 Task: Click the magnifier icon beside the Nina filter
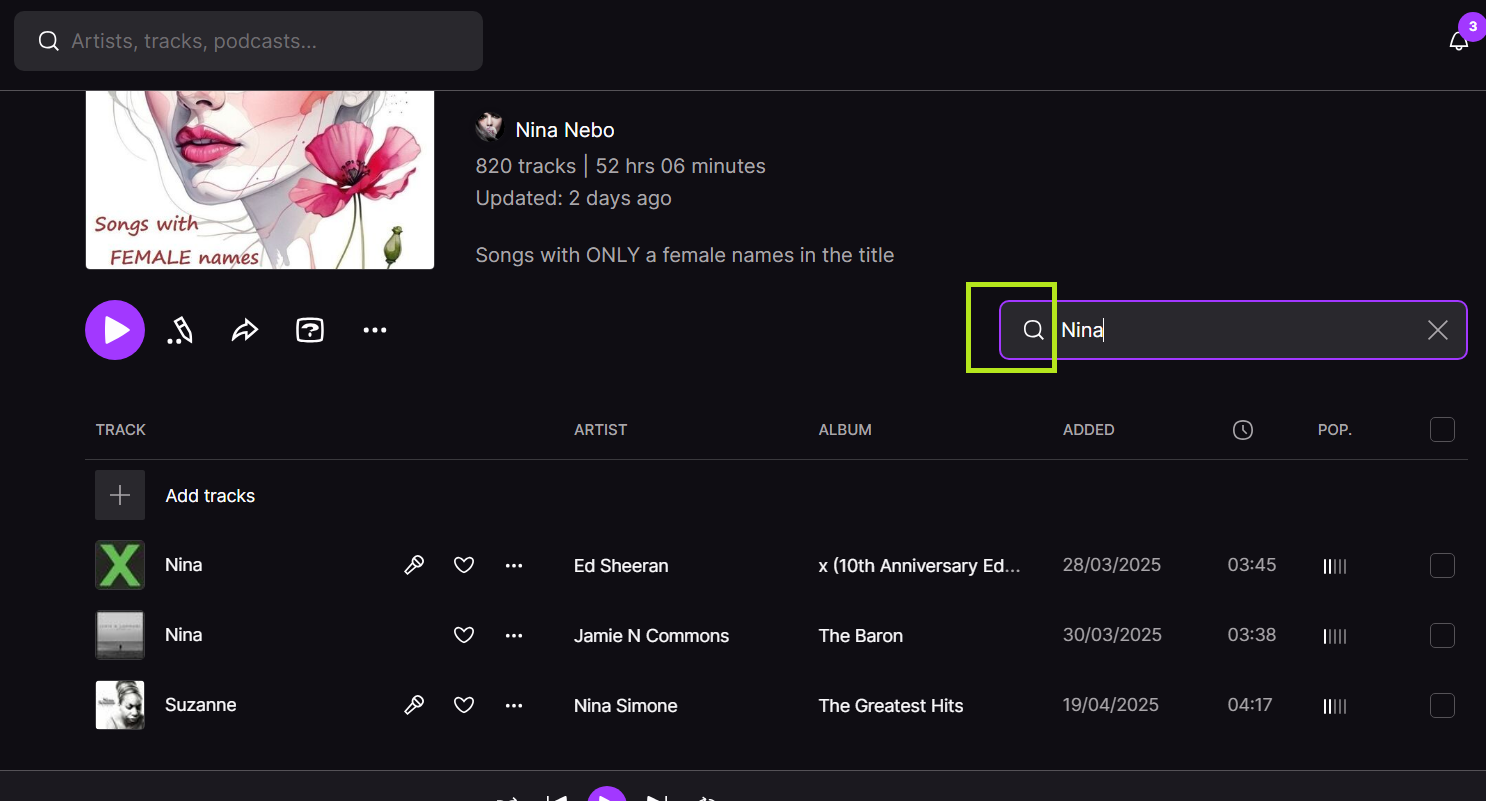coord(1034,330)
